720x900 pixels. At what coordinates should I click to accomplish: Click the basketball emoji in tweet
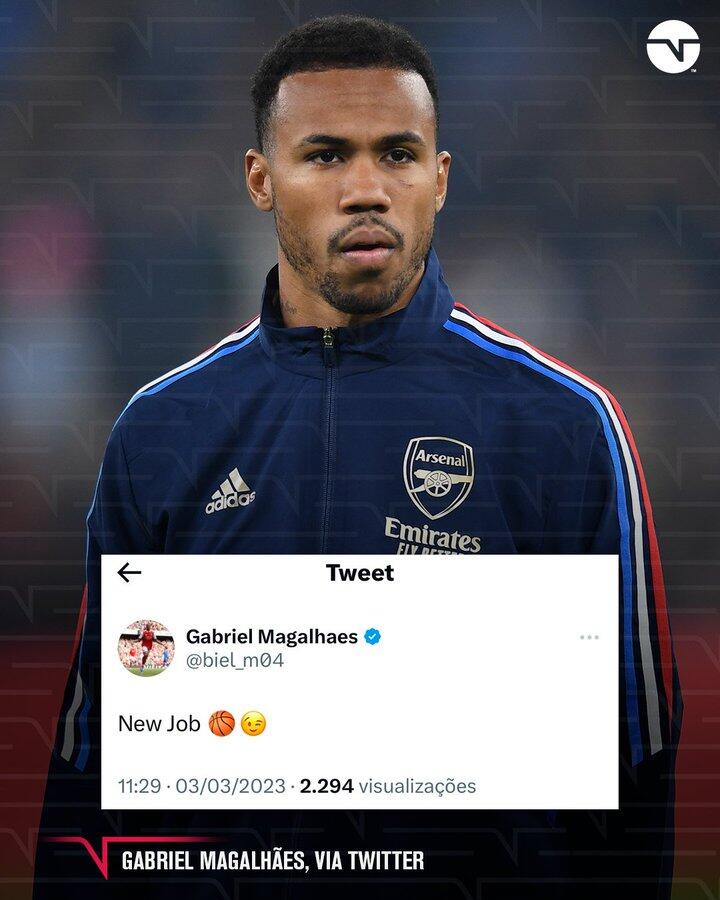(x=222, y=723)
